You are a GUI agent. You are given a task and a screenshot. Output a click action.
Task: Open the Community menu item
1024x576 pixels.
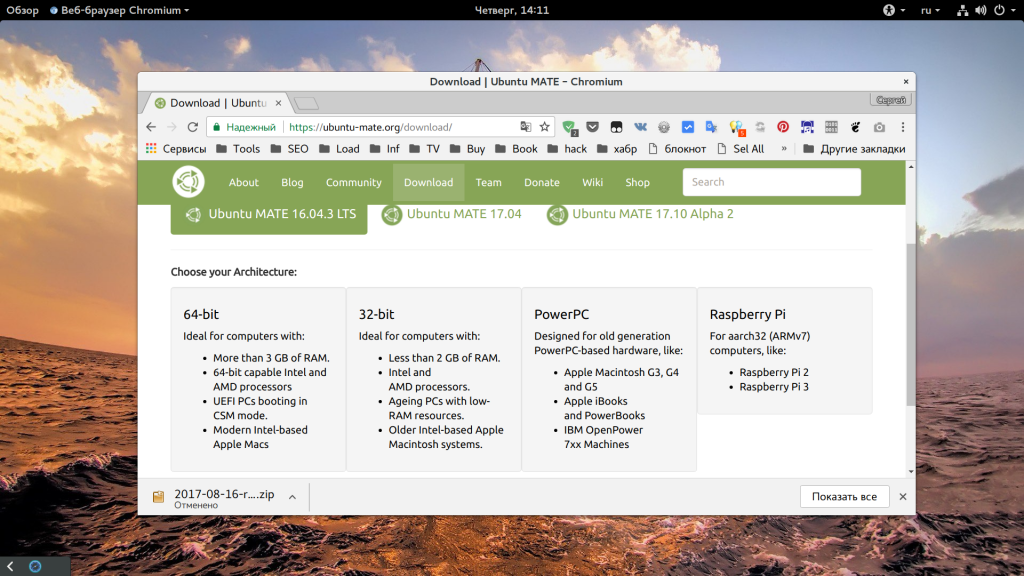pyautogui.click(x=353, y=182)
